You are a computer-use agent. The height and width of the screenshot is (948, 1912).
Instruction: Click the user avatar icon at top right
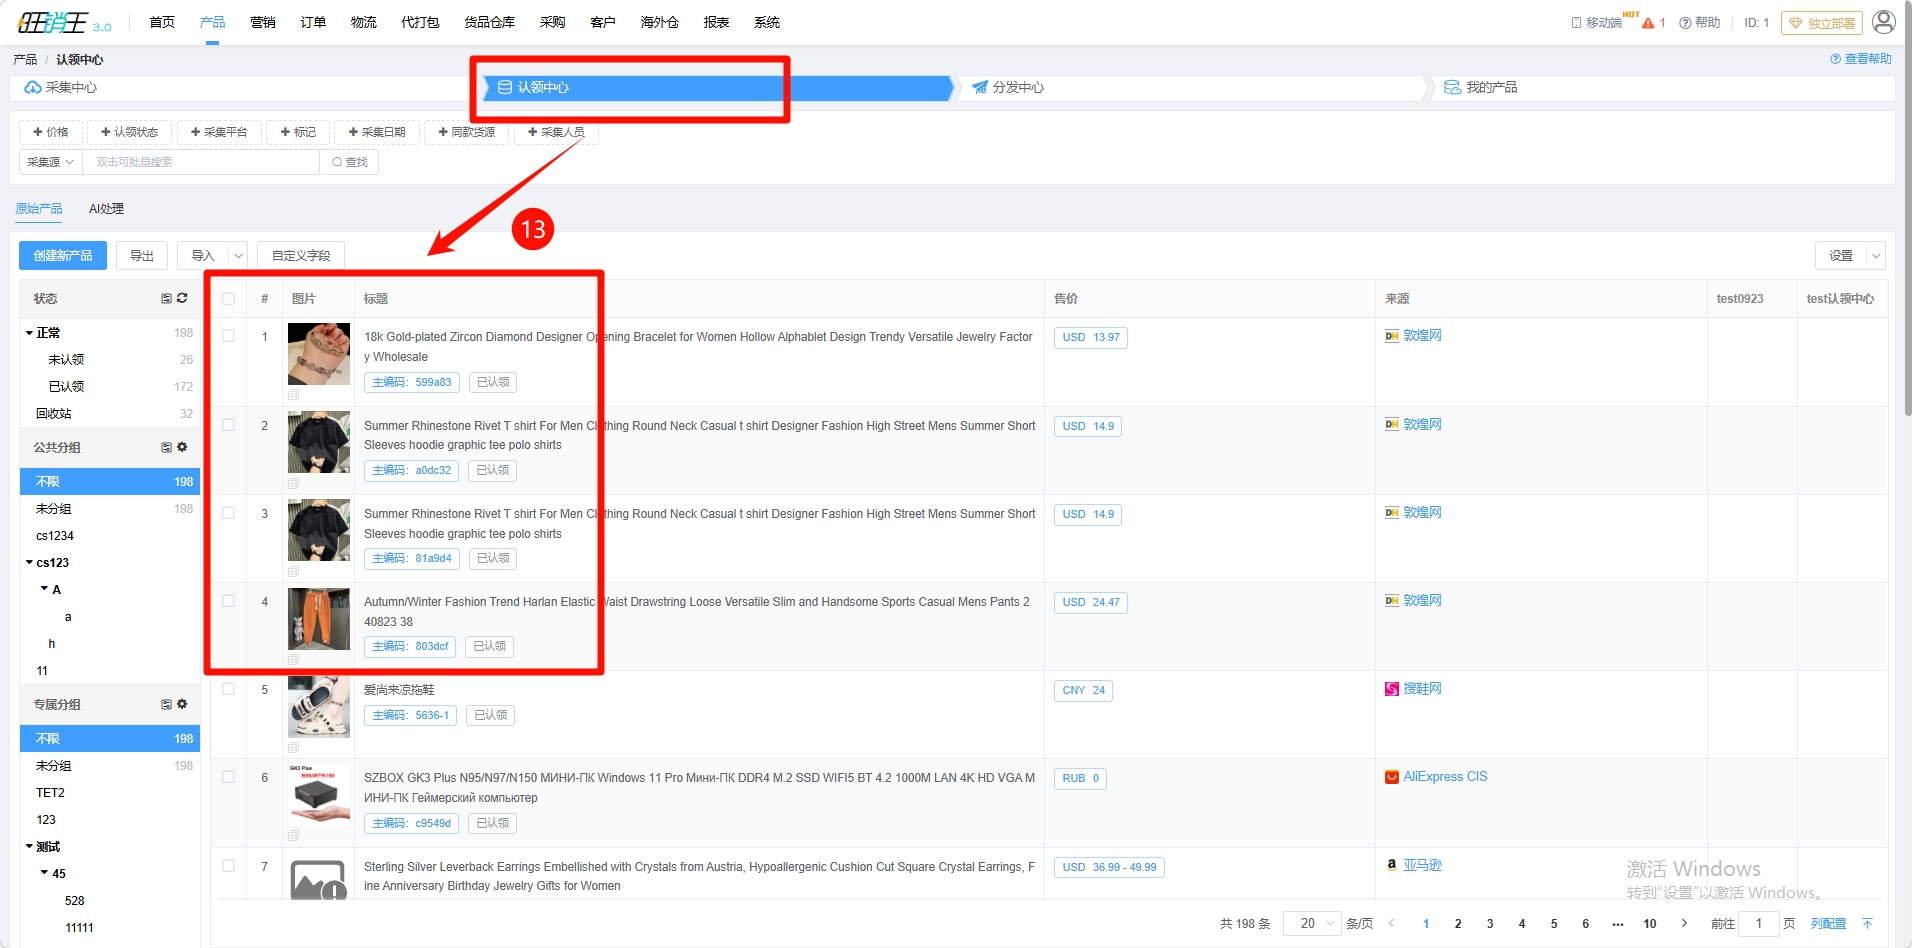[x=1883, y=22]
